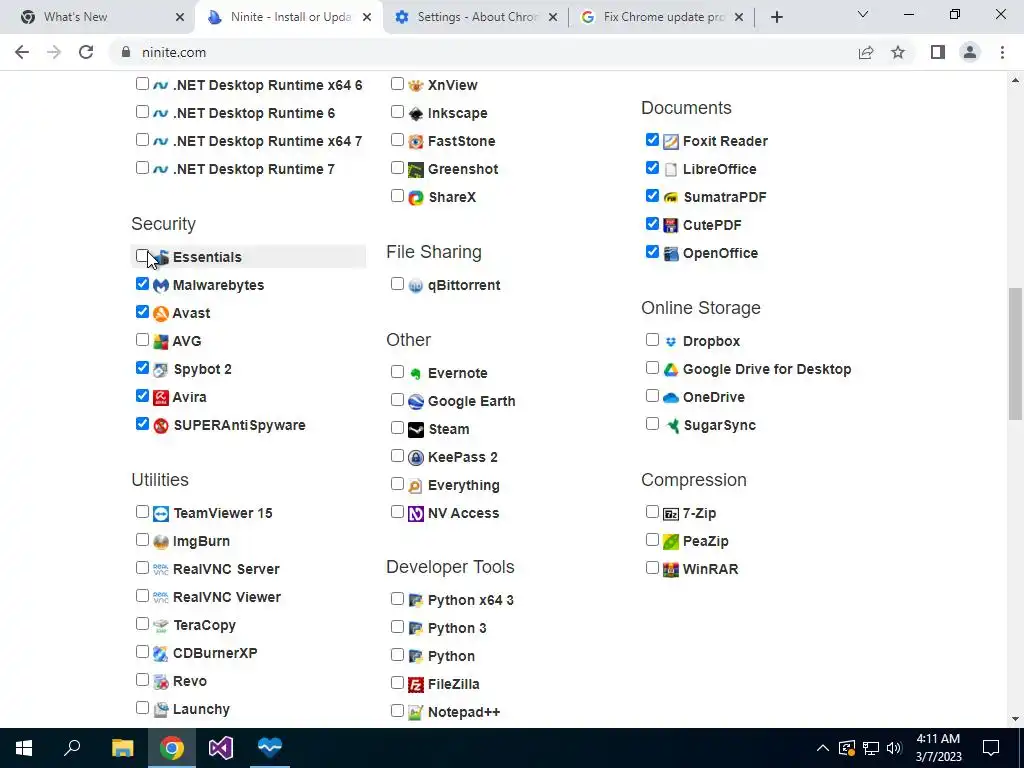This screenshot has height=768, width=1024.
Task: Toggle the Chrome side panel icon
Action: click(938, 52)
